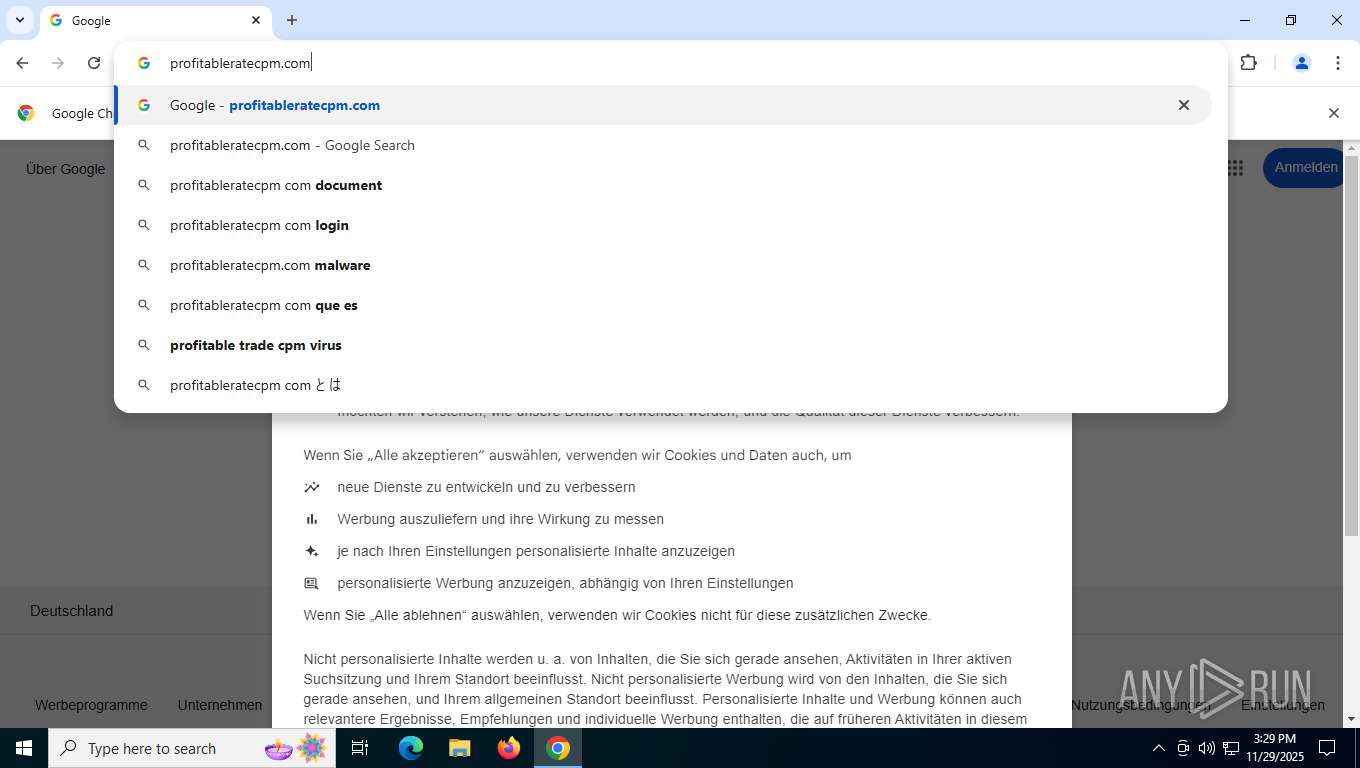Screen dimensions: 1360x768
Task: Open the Windows Start menu
Action: (23, 748)
